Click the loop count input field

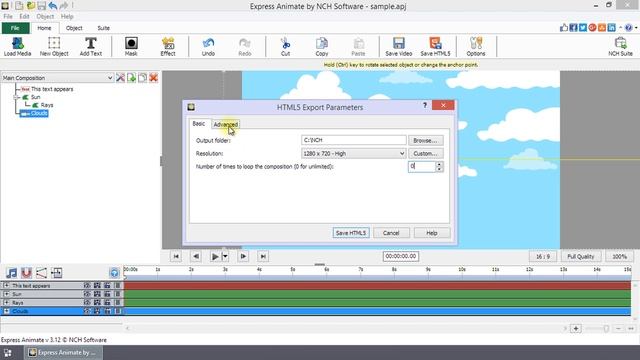point(422,166)
